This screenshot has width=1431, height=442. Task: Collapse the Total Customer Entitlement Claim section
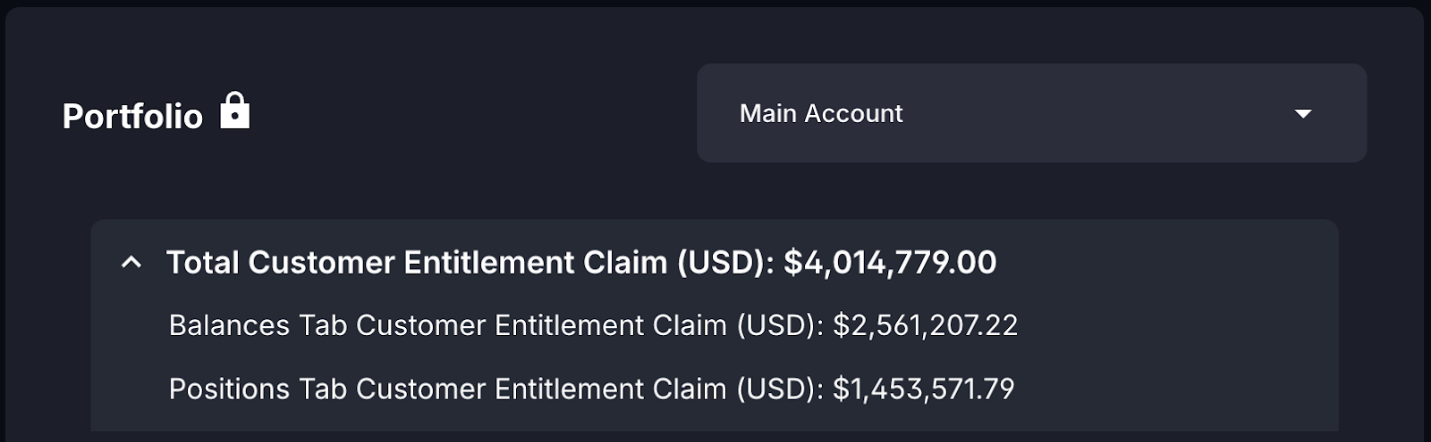tap(131, 263)
